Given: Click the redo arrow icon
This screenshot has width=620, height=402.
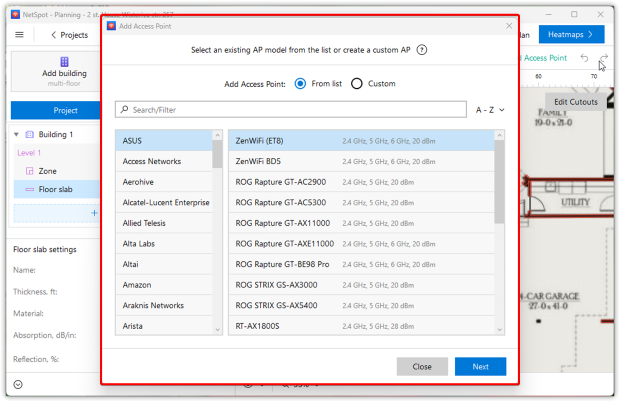Looking at the screenshot, I should 603,58.
